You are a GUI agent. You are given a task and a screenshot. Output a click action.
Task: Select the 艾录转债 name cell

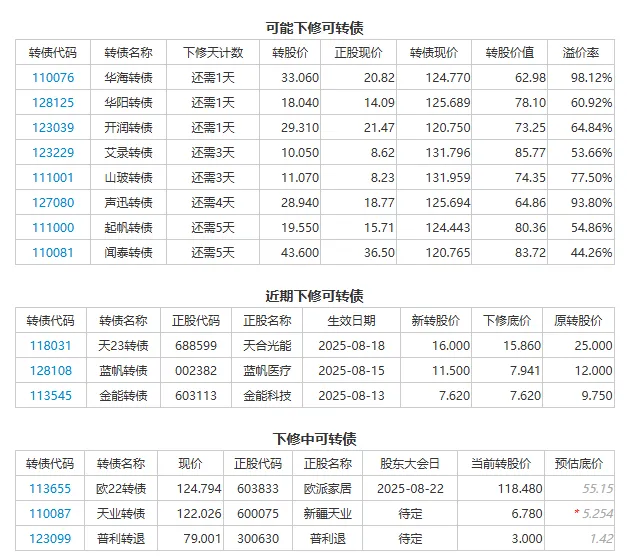[128, 153]
